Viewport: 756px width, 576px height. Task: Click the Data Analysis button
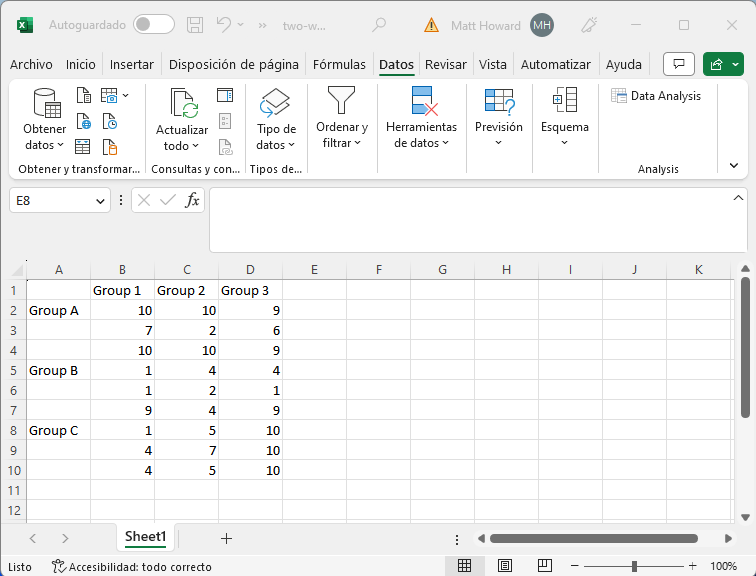tap(656, 96)
